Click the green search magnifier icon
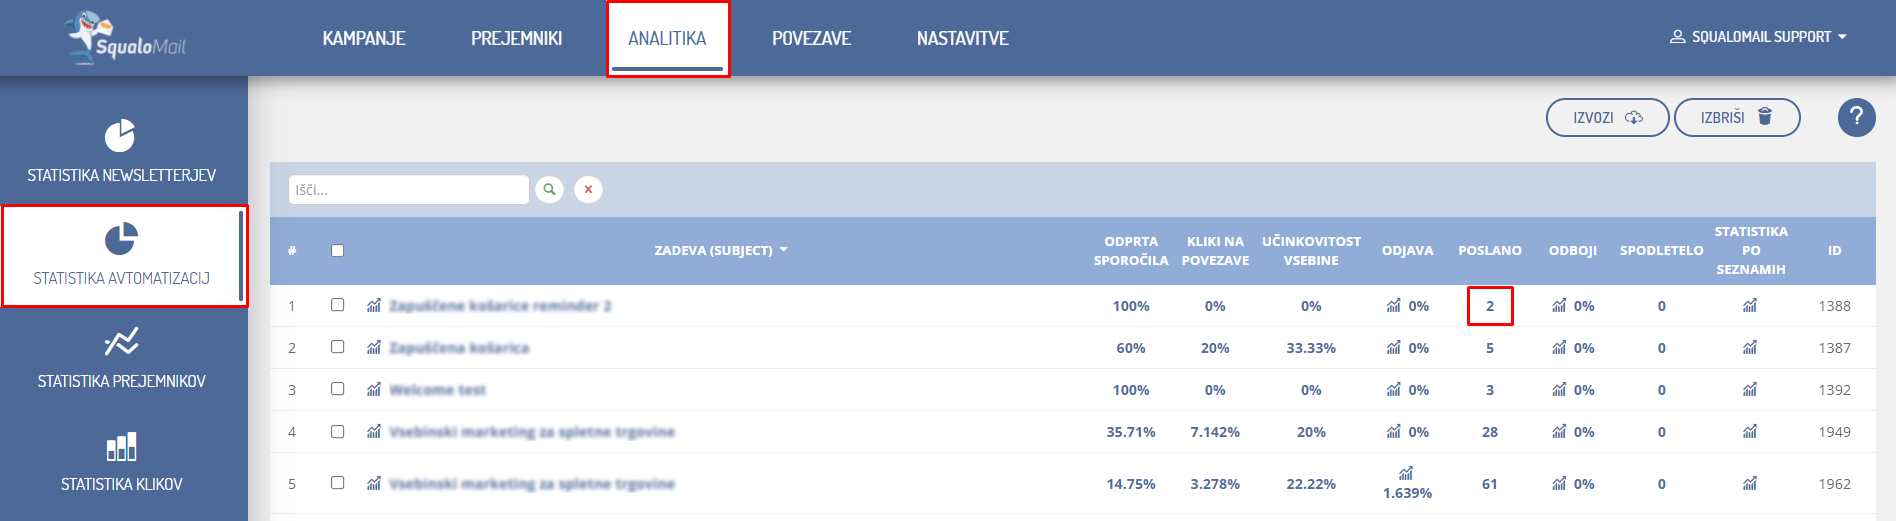 549,189
